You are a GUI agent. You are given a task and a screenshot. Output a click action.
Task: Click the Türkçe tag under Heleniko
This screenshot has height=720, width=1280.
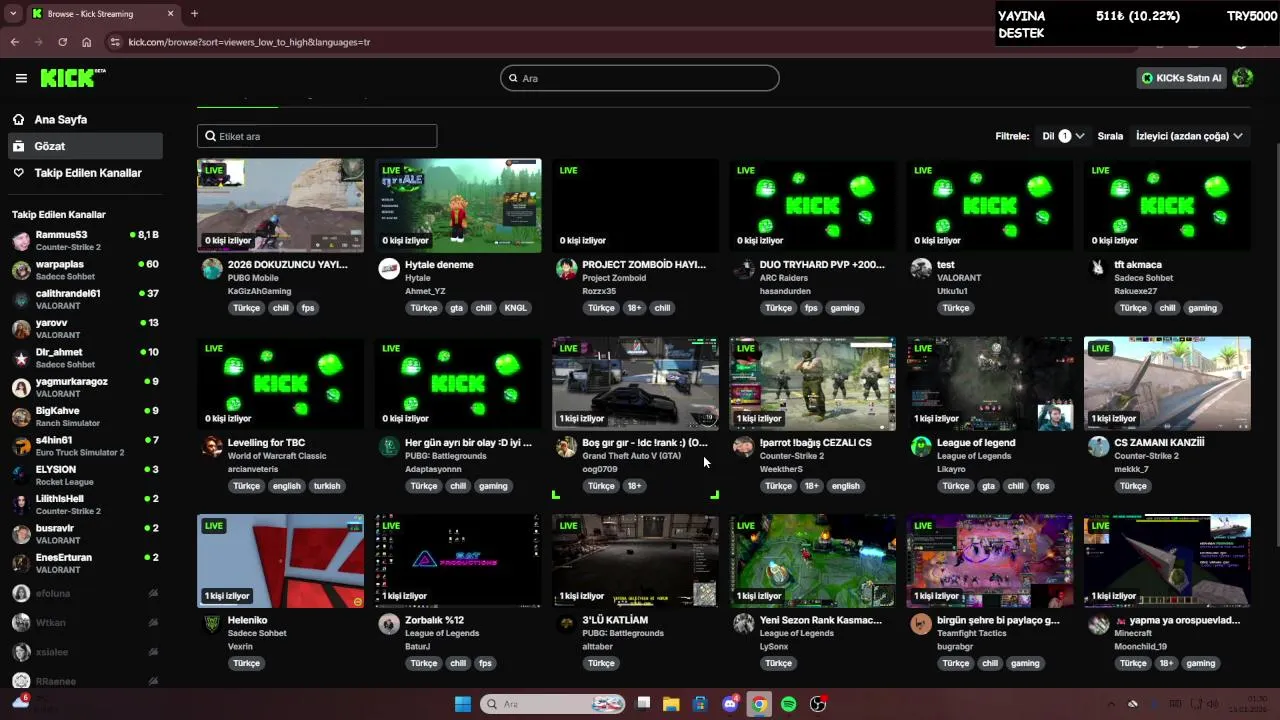point(246,663)
